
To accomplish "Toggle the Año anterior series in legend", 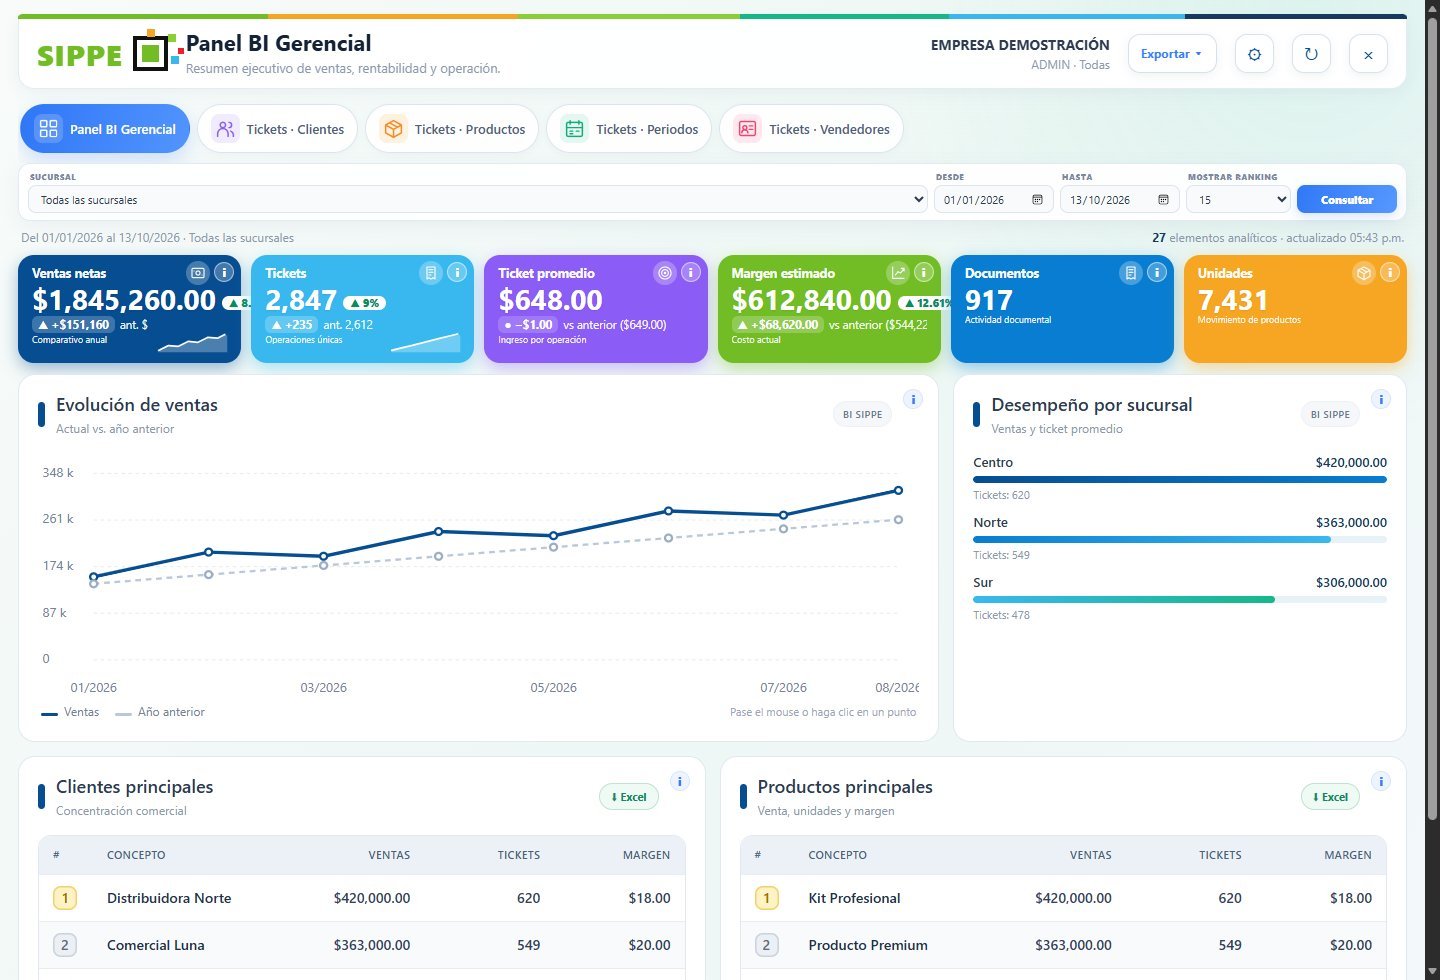I will (x=160, y=712).
